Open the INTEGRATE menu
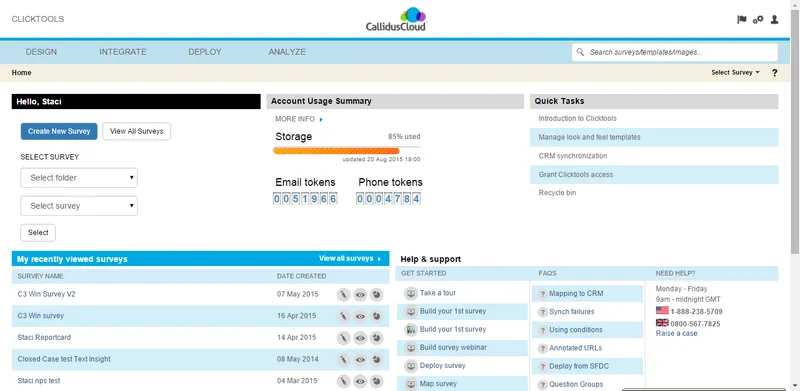The width and height of the screenshot is (800, 391). coord(123,52)
